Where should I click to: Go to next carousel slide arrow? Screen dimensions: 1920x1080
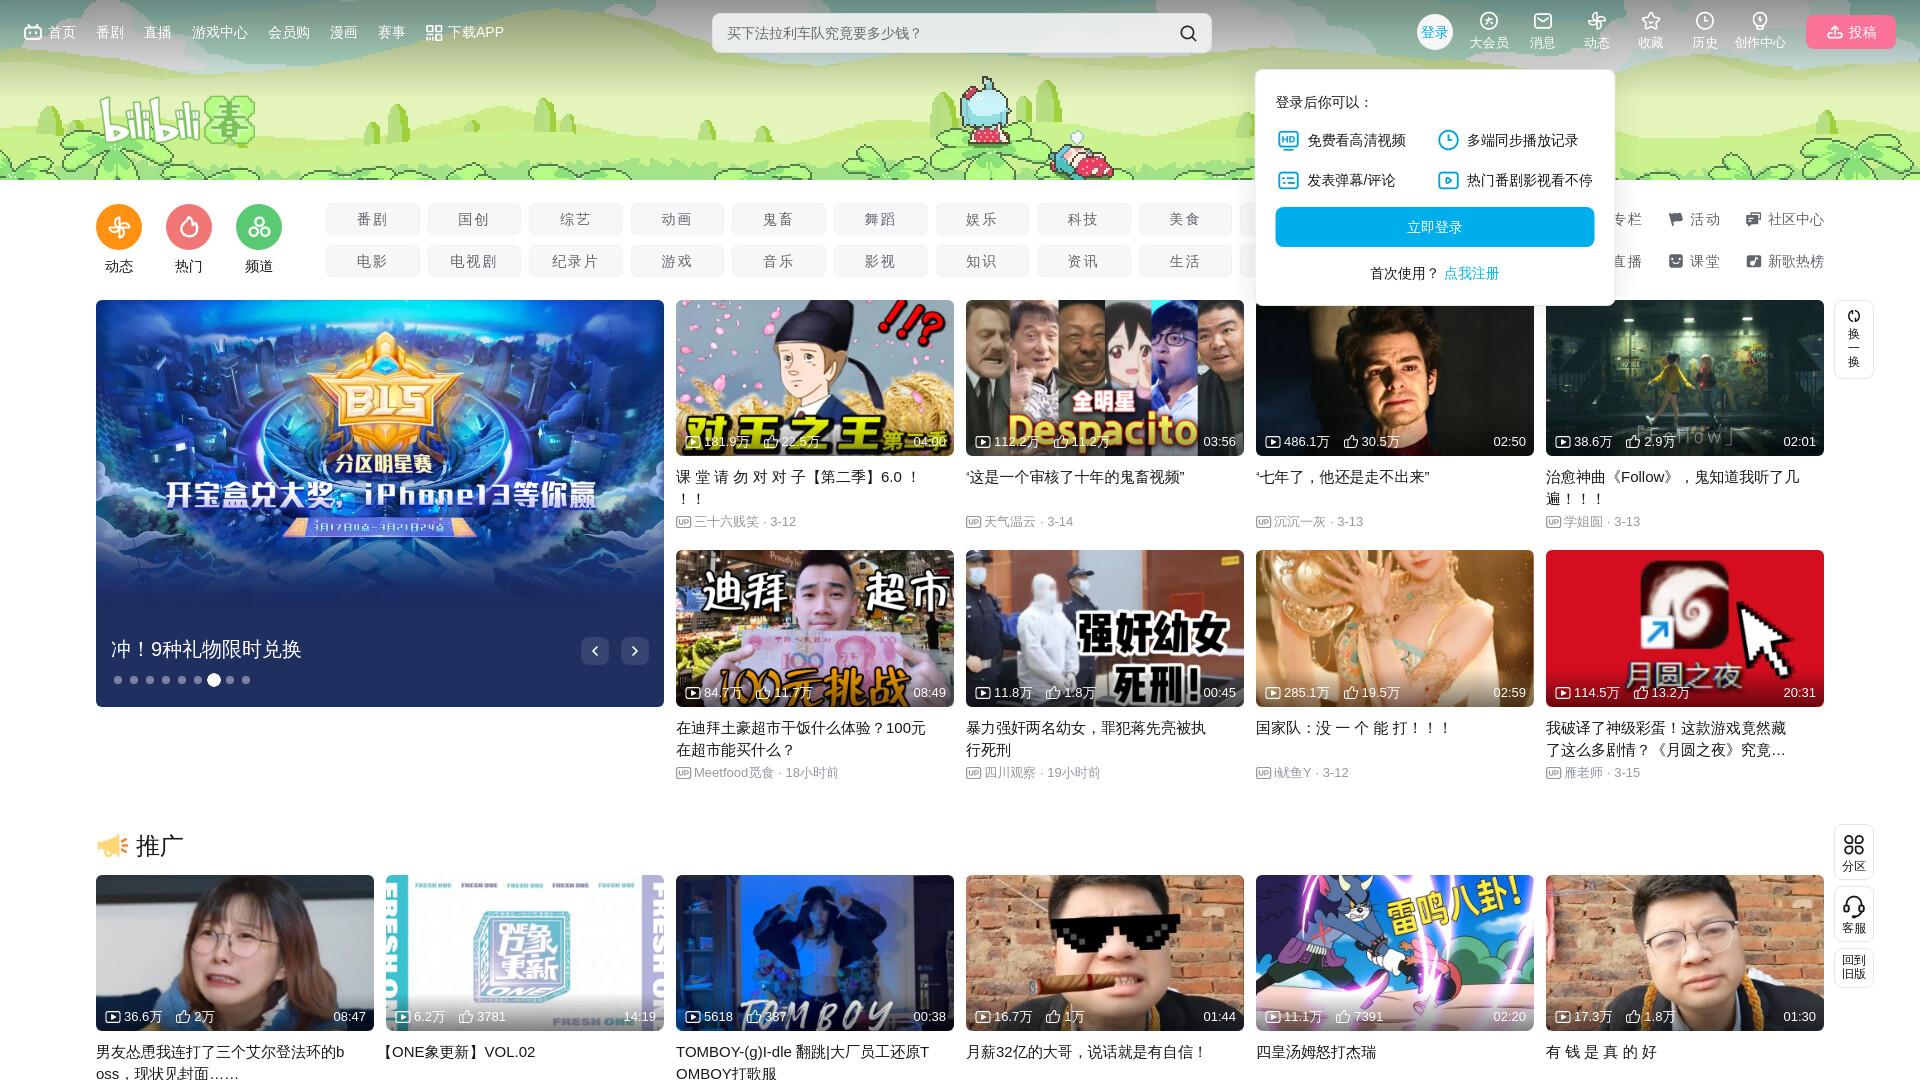pyautogui.click(x=635, y=651)
